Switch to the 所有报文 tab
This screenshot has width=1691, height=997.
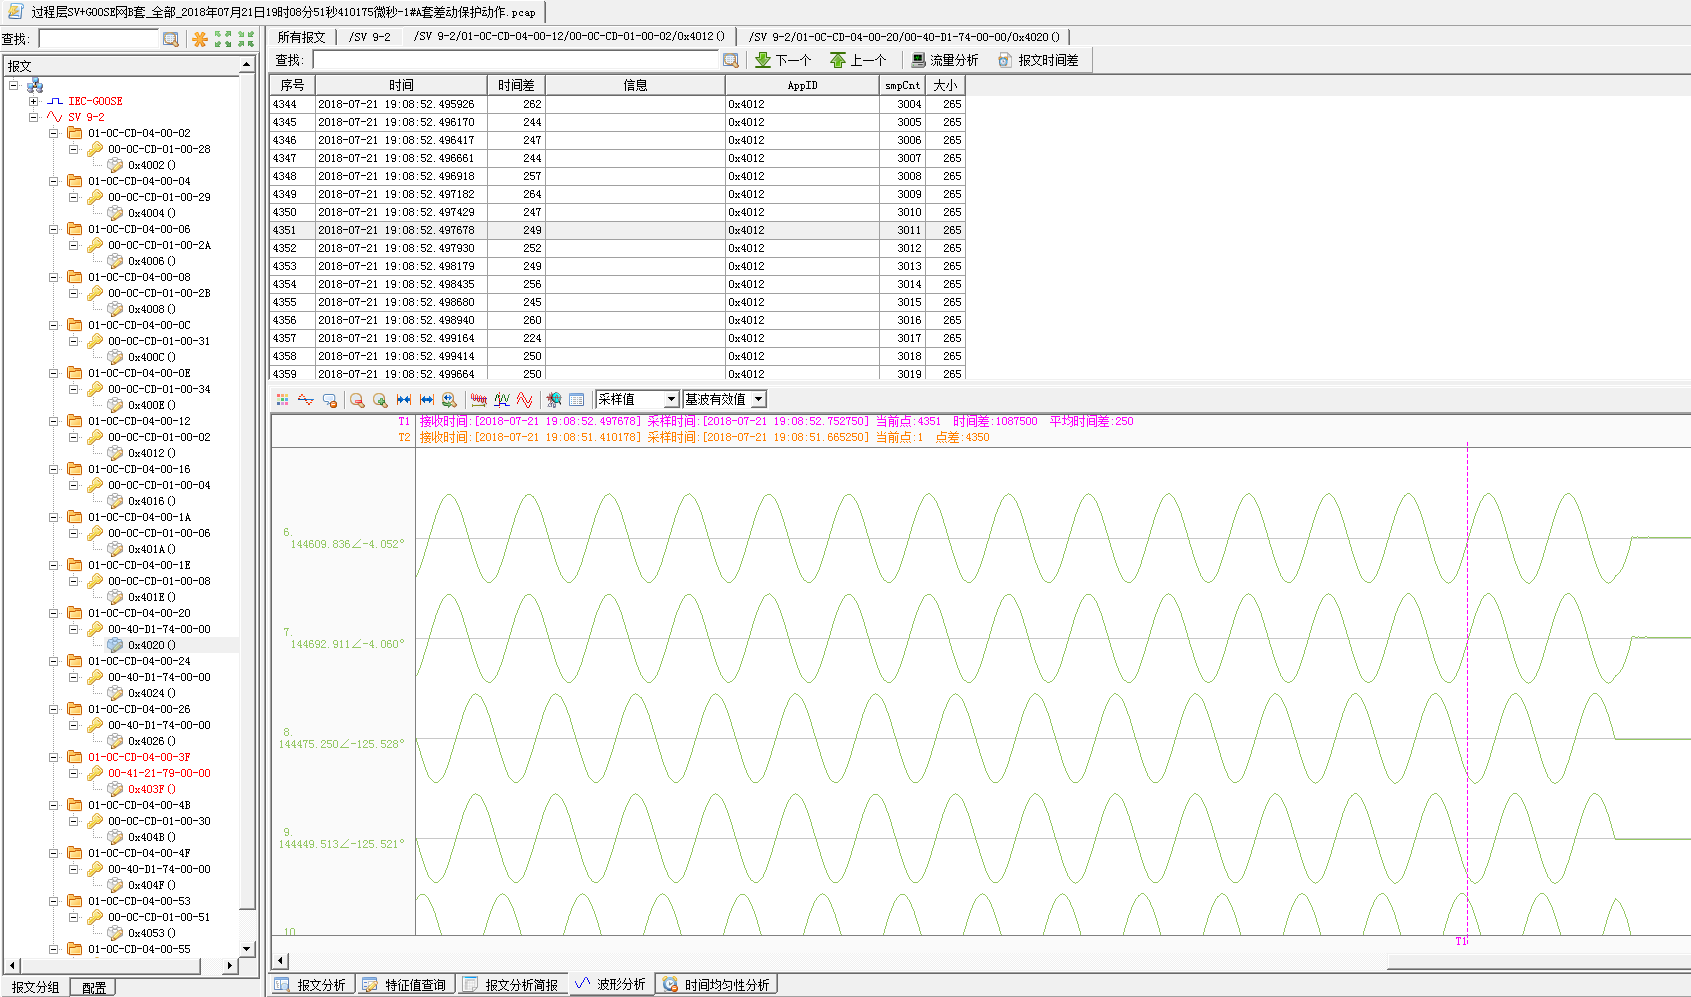302,37
